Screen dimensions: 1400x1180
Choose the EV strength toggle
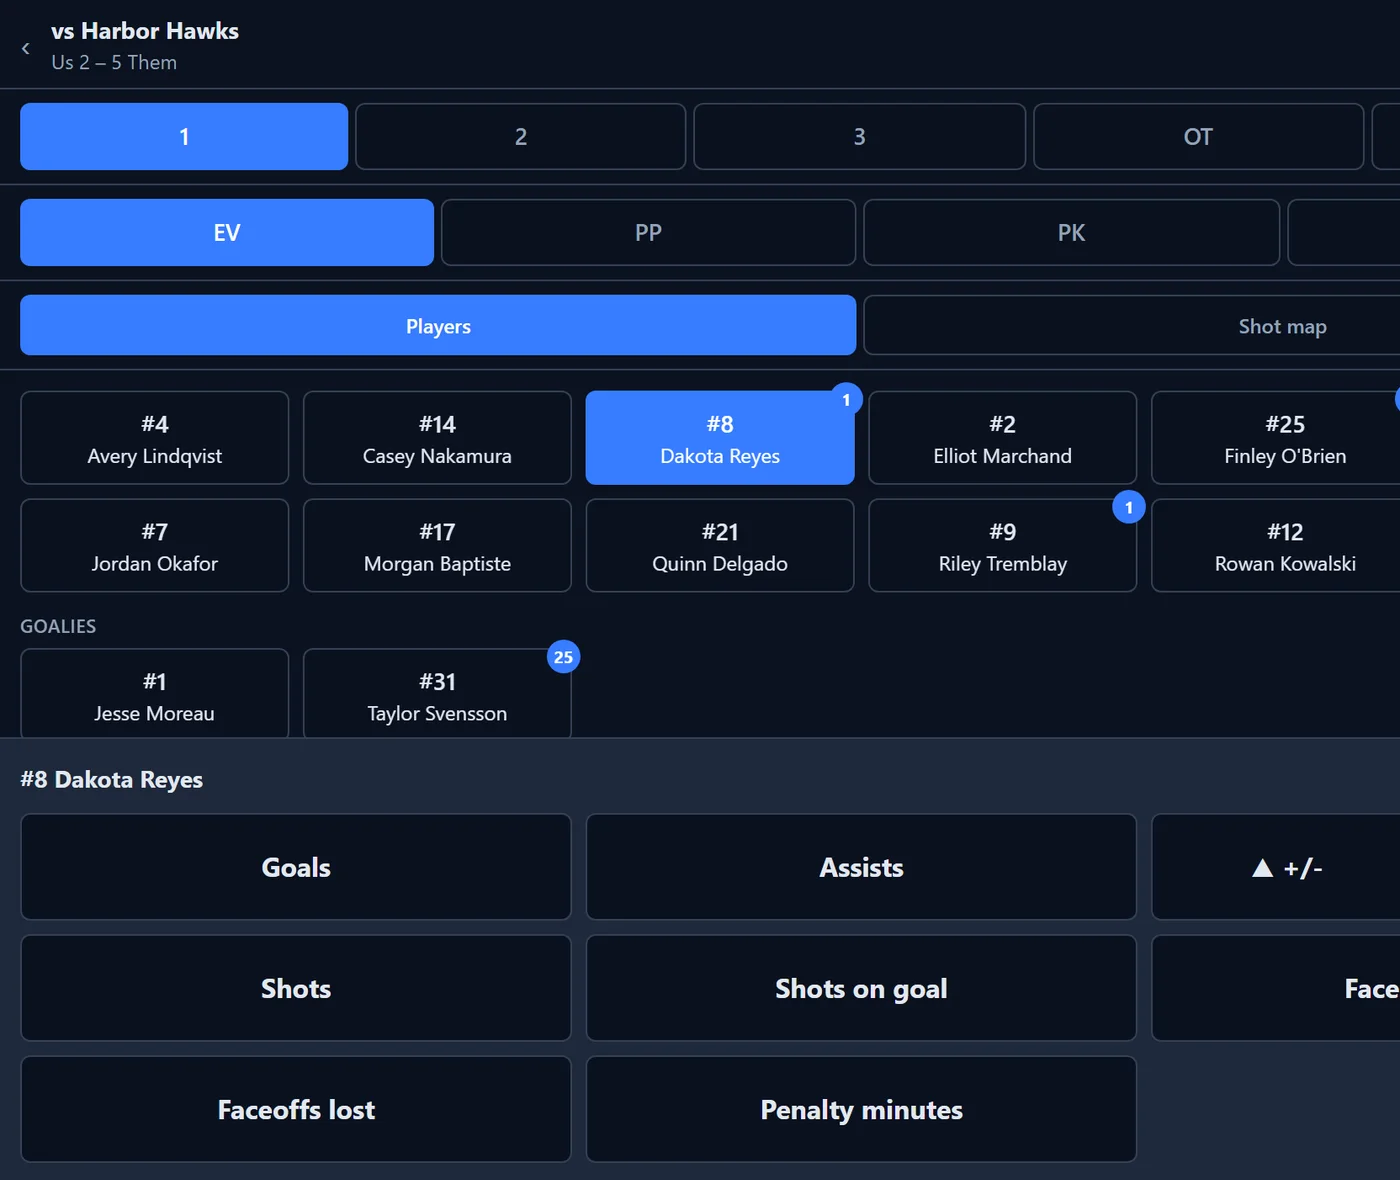[227, 233]
